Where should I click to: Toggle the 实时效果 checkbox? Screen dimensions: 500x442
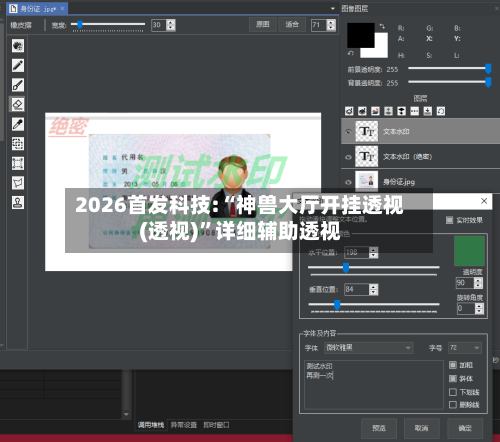pos(449,220)
